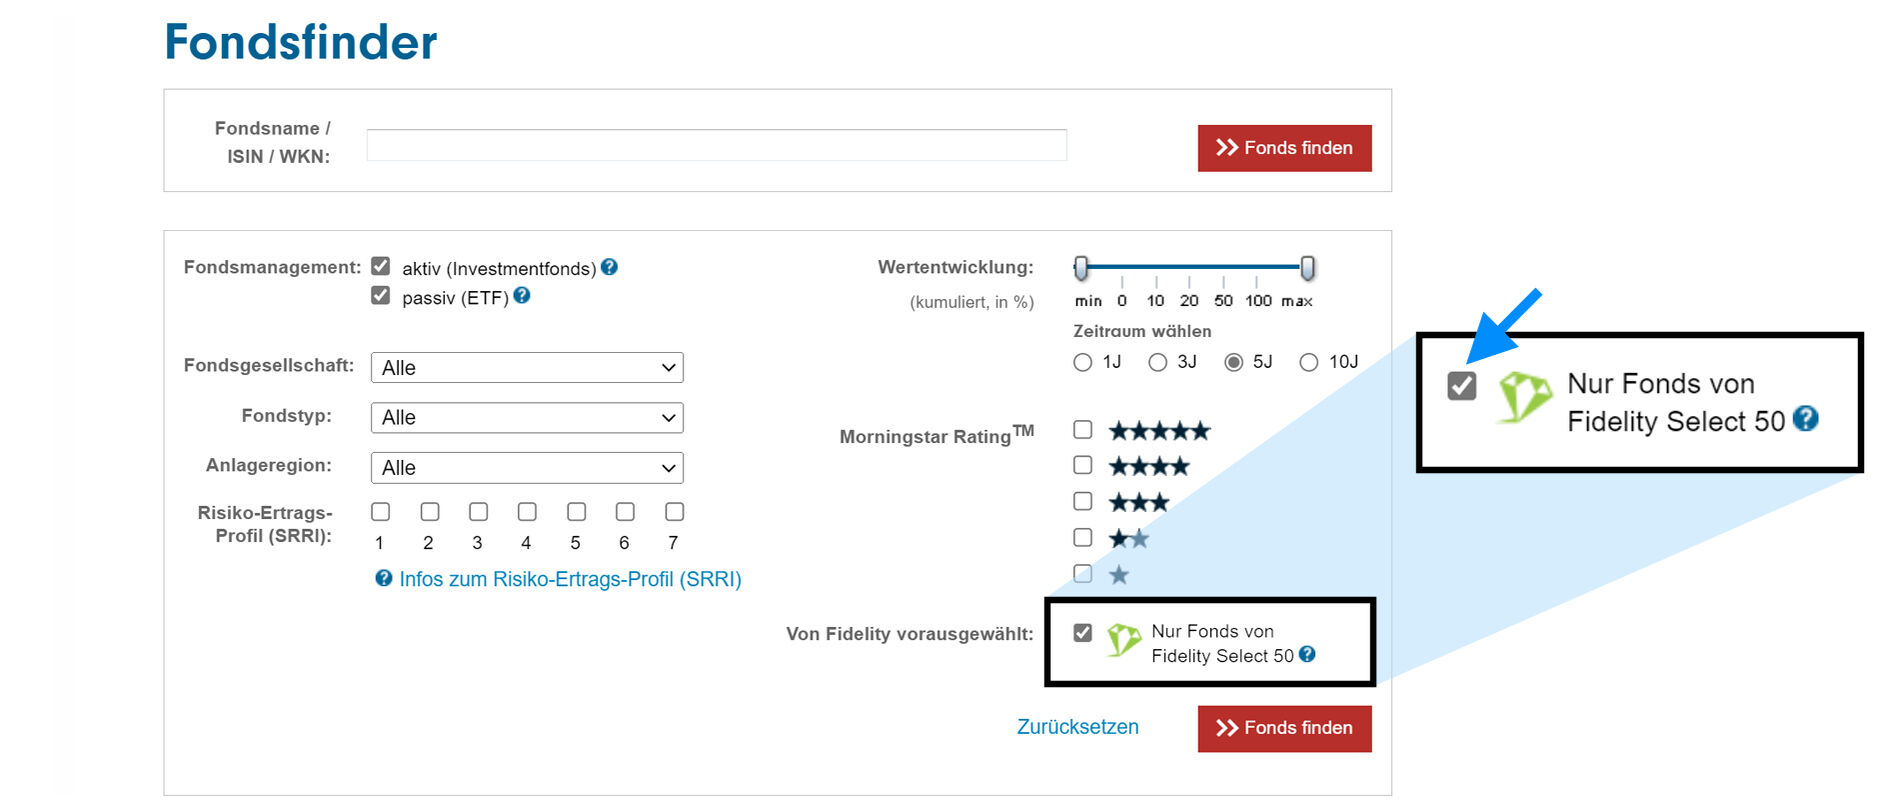Image resolution: width=1881 pixels, height=809 pixels.
Task: Click the Zurücksetzen link
Action: point(1077,727)
